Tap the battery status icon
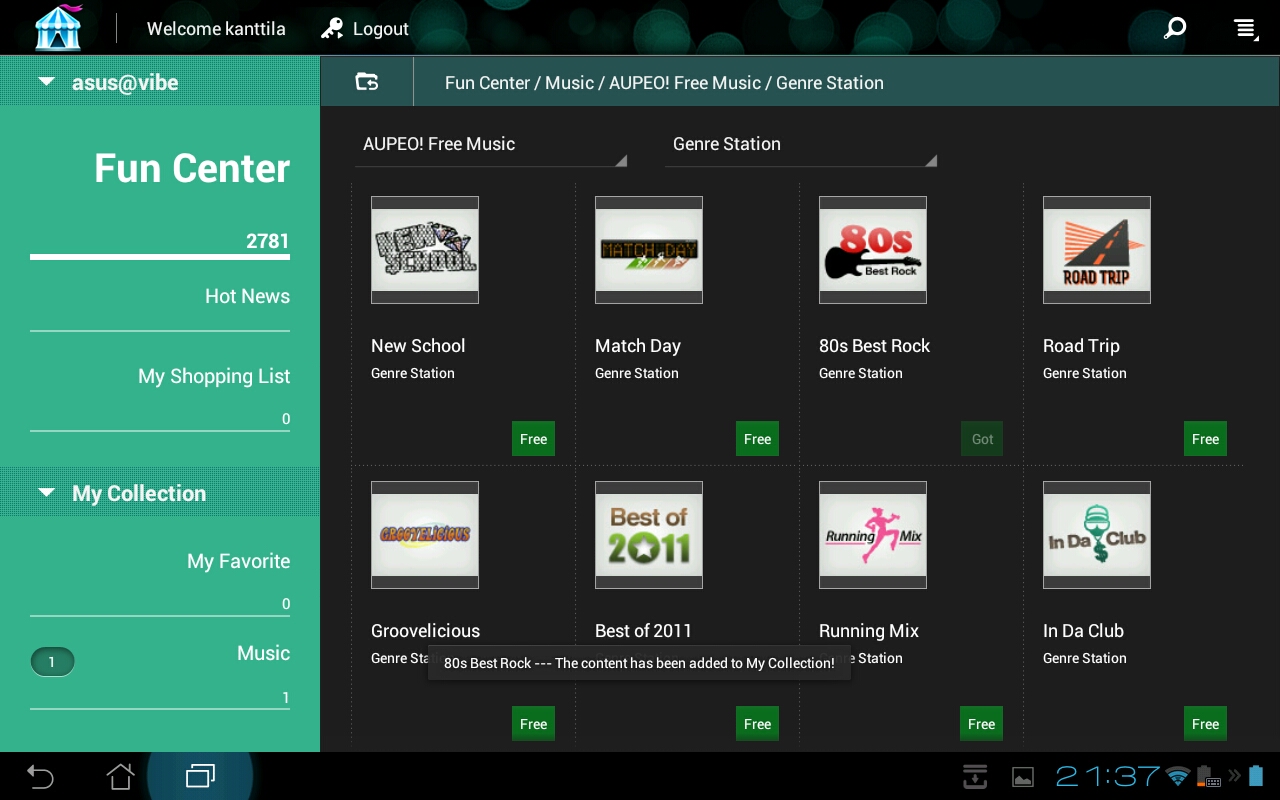1280x800 pixels. point(1256,776)
